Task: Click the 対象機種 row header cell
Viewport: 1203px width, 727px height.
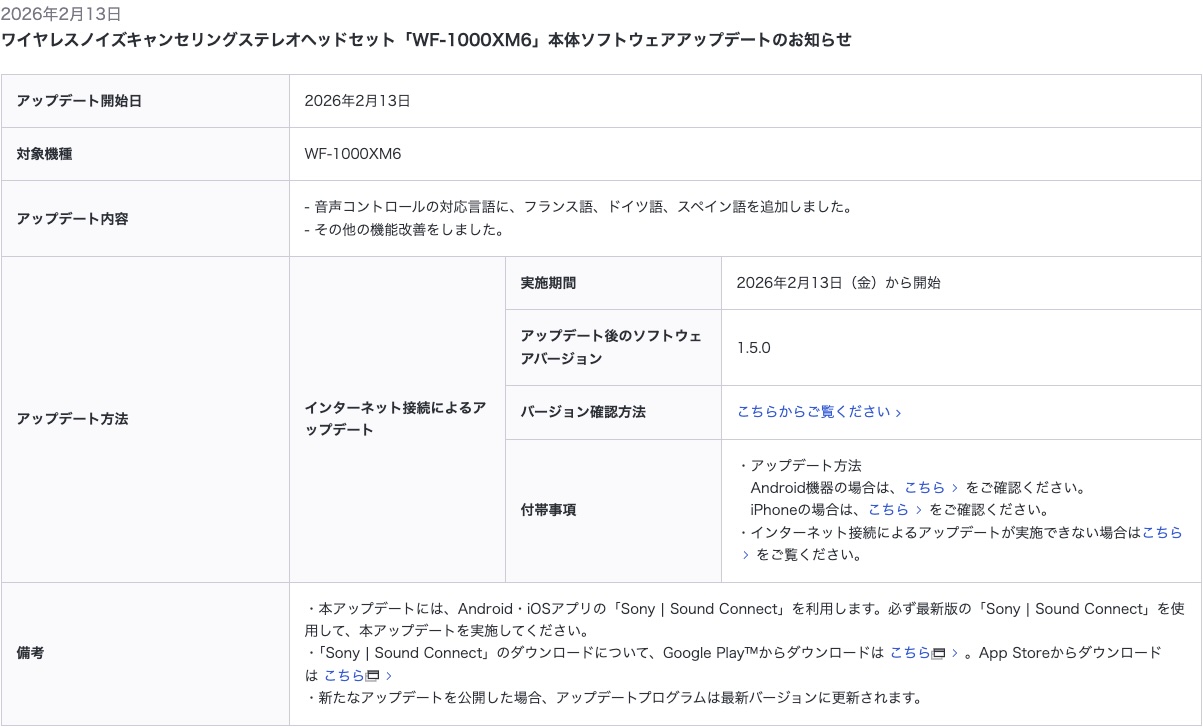Action: click(x=145, y=154)
